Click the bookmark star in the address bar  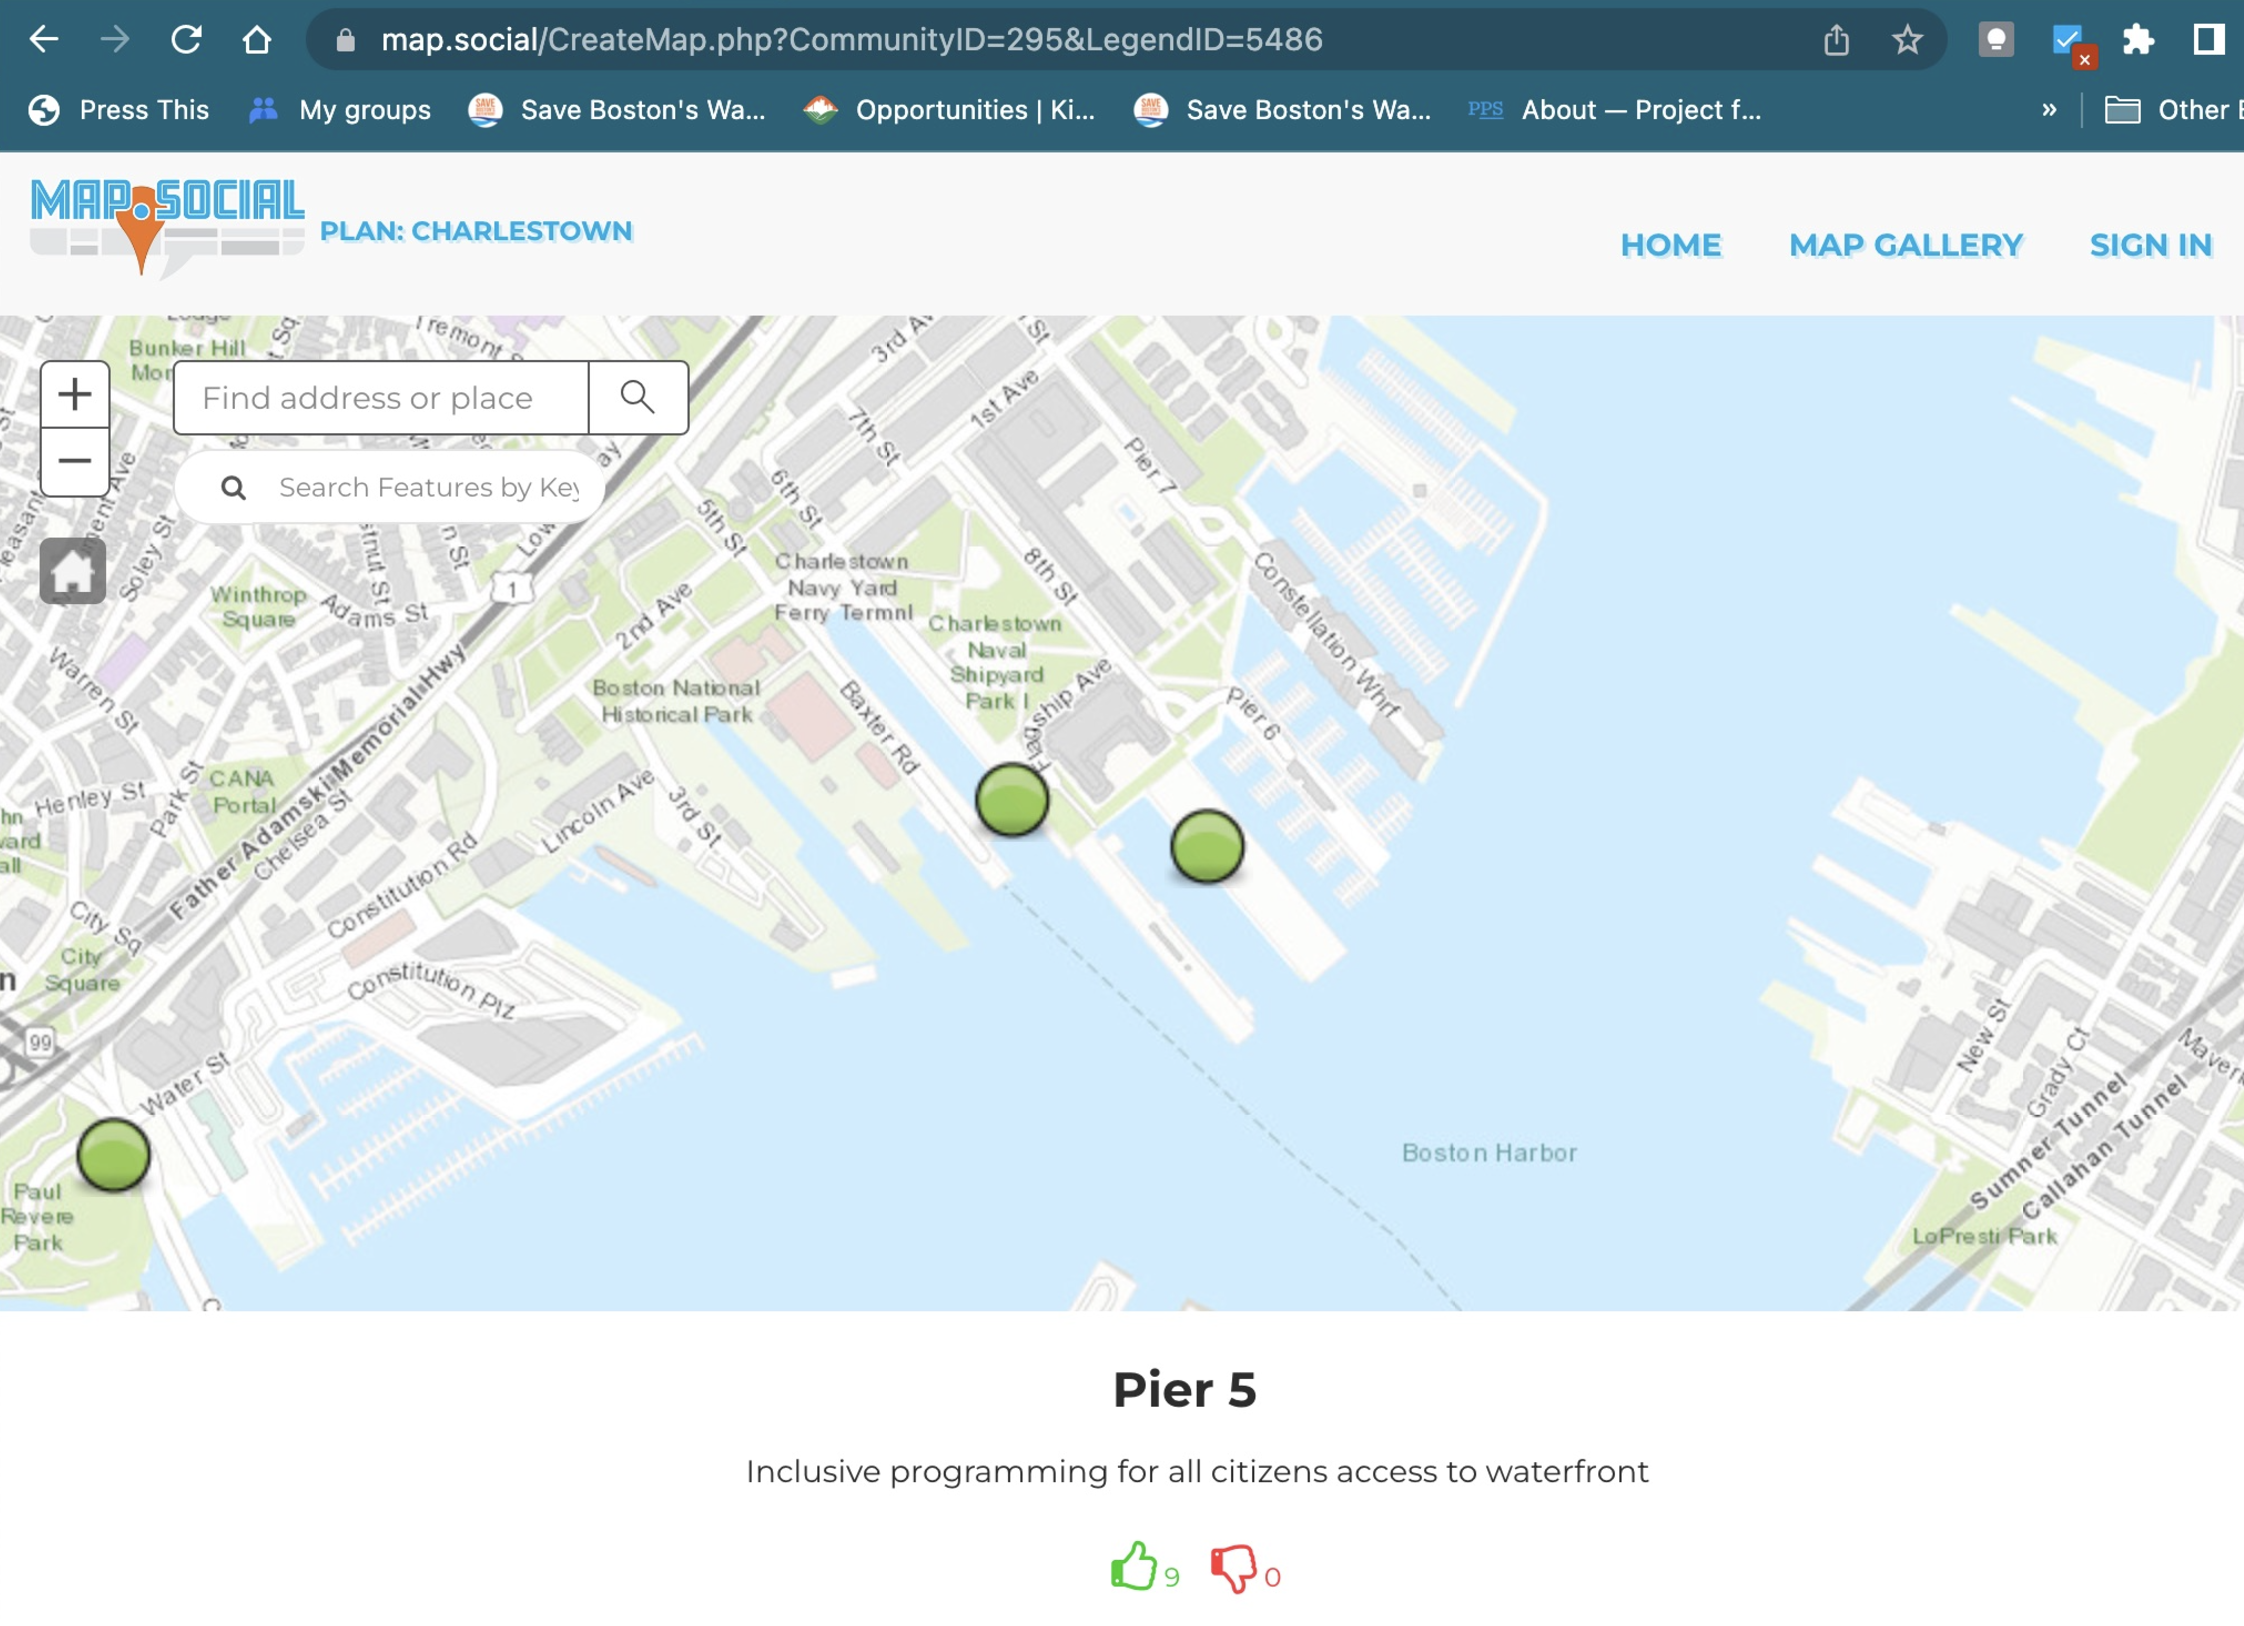(x=1906, y=39)
